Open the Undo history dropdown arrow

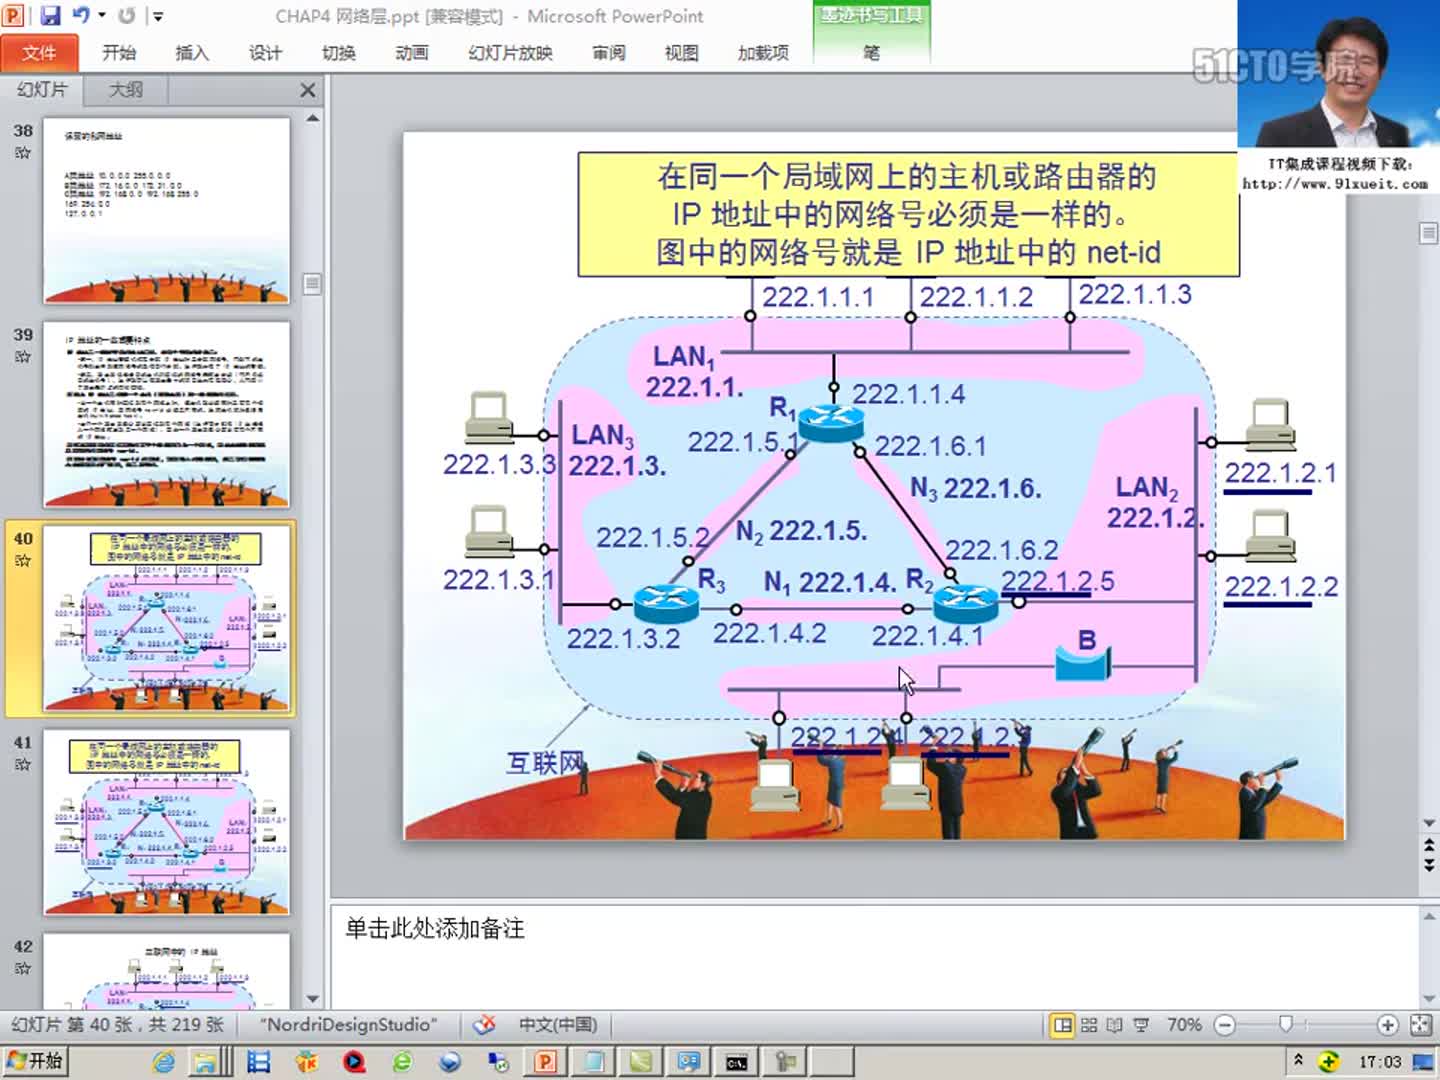(x=101, y=15)
